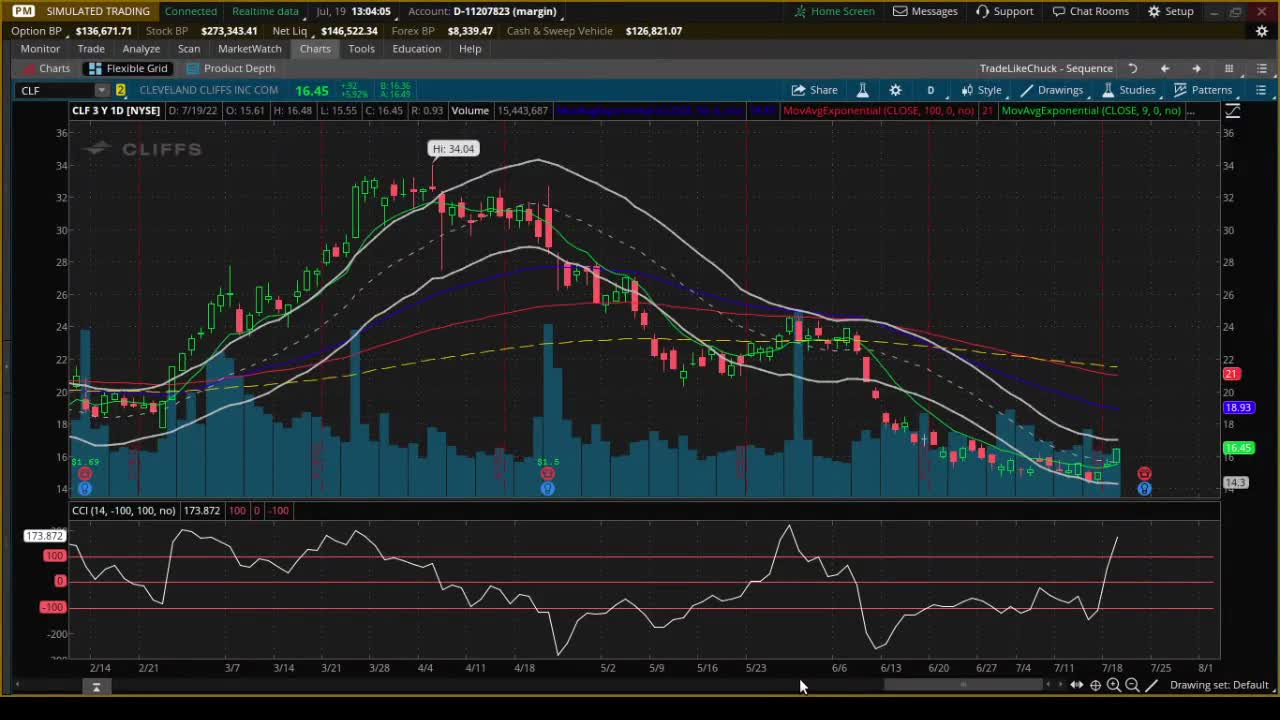Click the Account D-11207823 selector

tap(482, 11)
